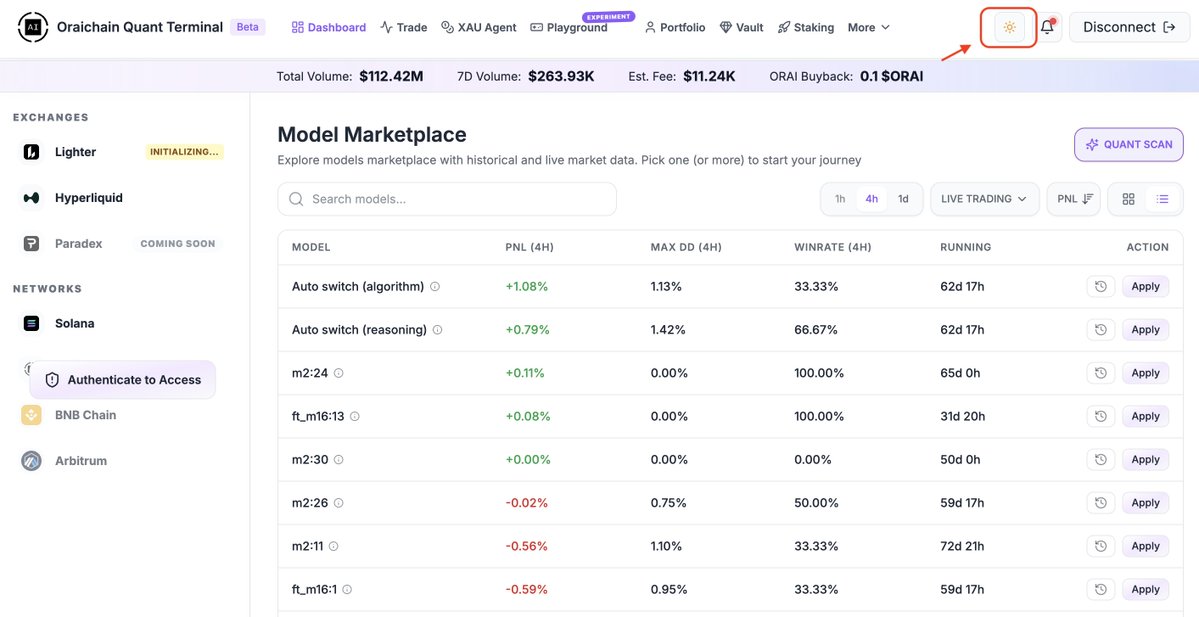Open the Vault tab
Viewport: 1199px width, 617px height.
pos(742,28)
